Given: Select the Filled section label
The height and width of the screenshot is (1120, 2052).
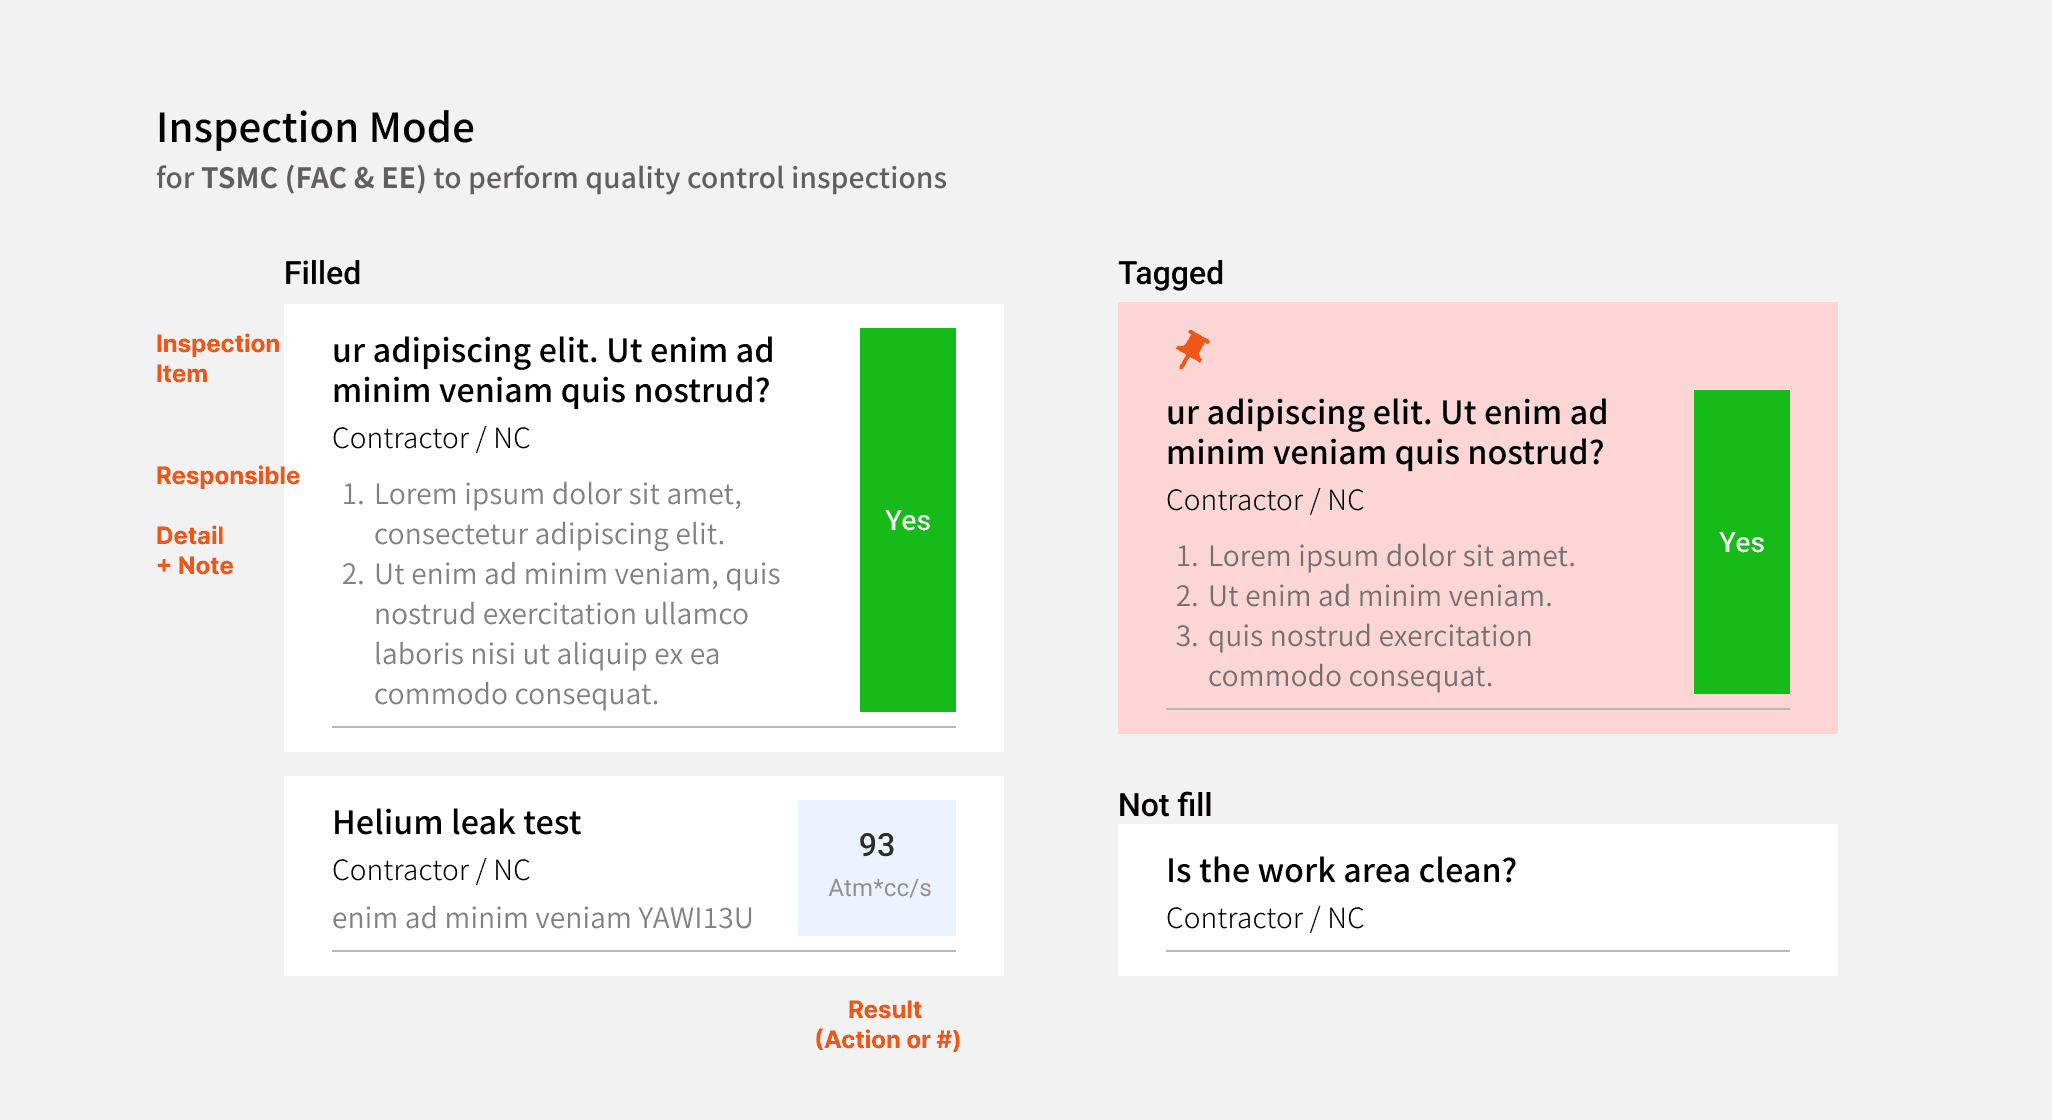Looking at the screenshot, I should 322,273.
